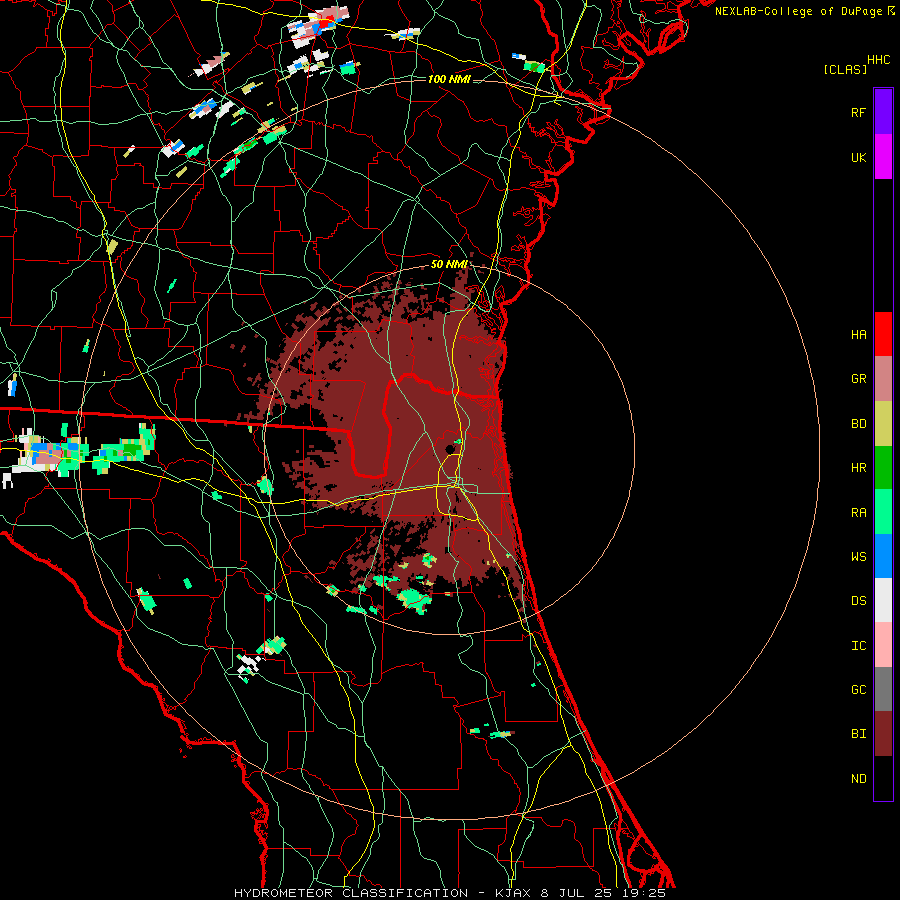Click the WS legend label
Image resolution: width=900 pixels, height=900 pixels.
pyautogui.click(x=858, y=557)
